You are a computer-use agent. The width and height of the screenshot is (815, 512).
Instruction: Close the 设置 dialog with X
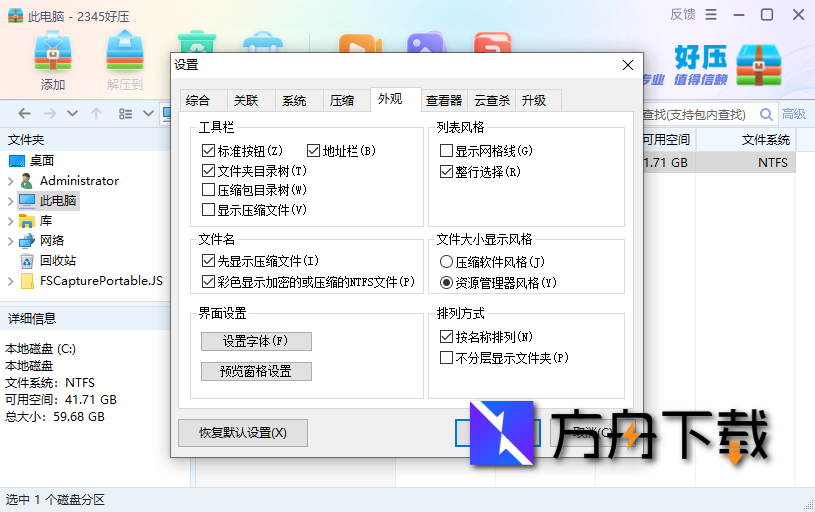pyautogui.click(x=628, y=65)
